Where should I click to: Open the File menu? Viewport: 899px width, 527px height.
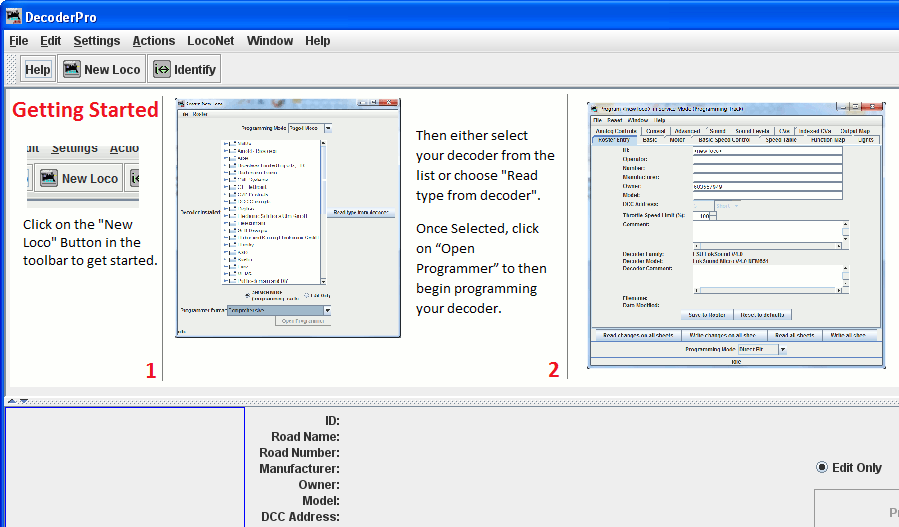click(x=19, y=41)
